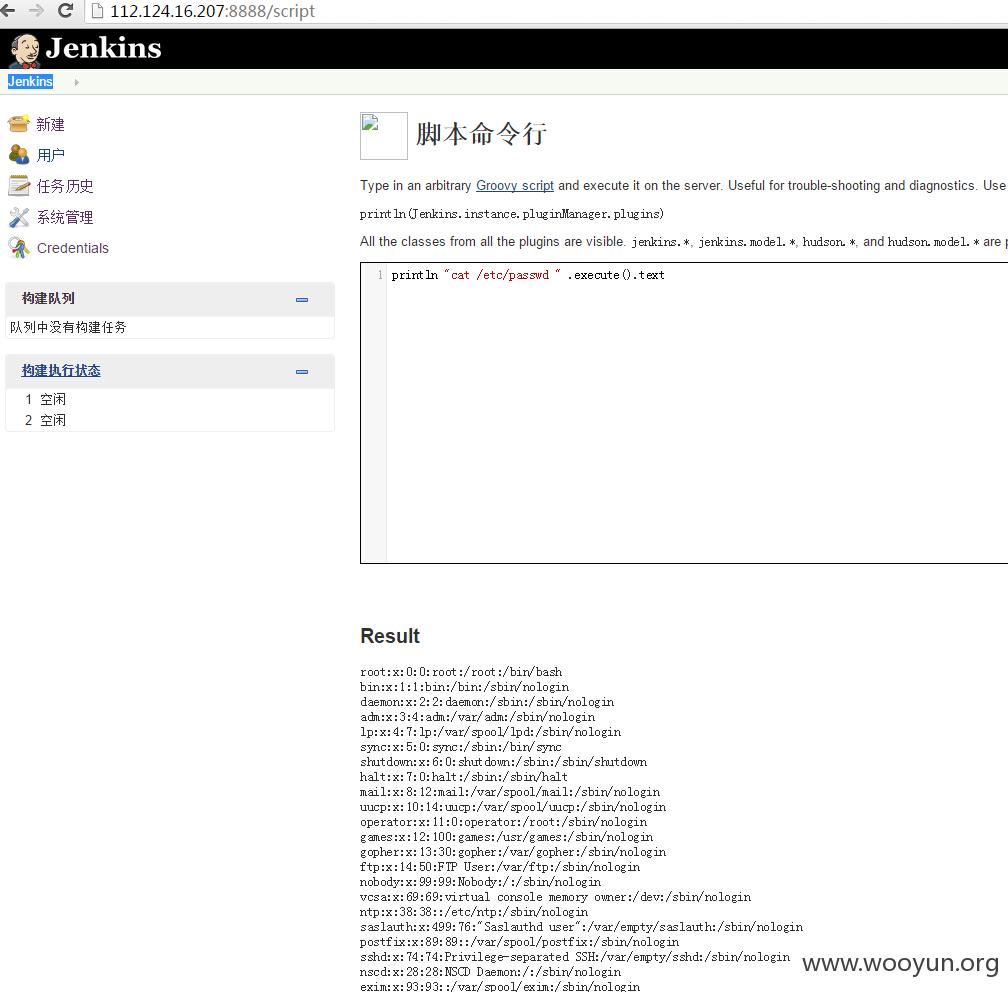This screenshot has width=1008, height=992.
Task: Click the sshd:x:74:74 output line
Action: point(575,957)
